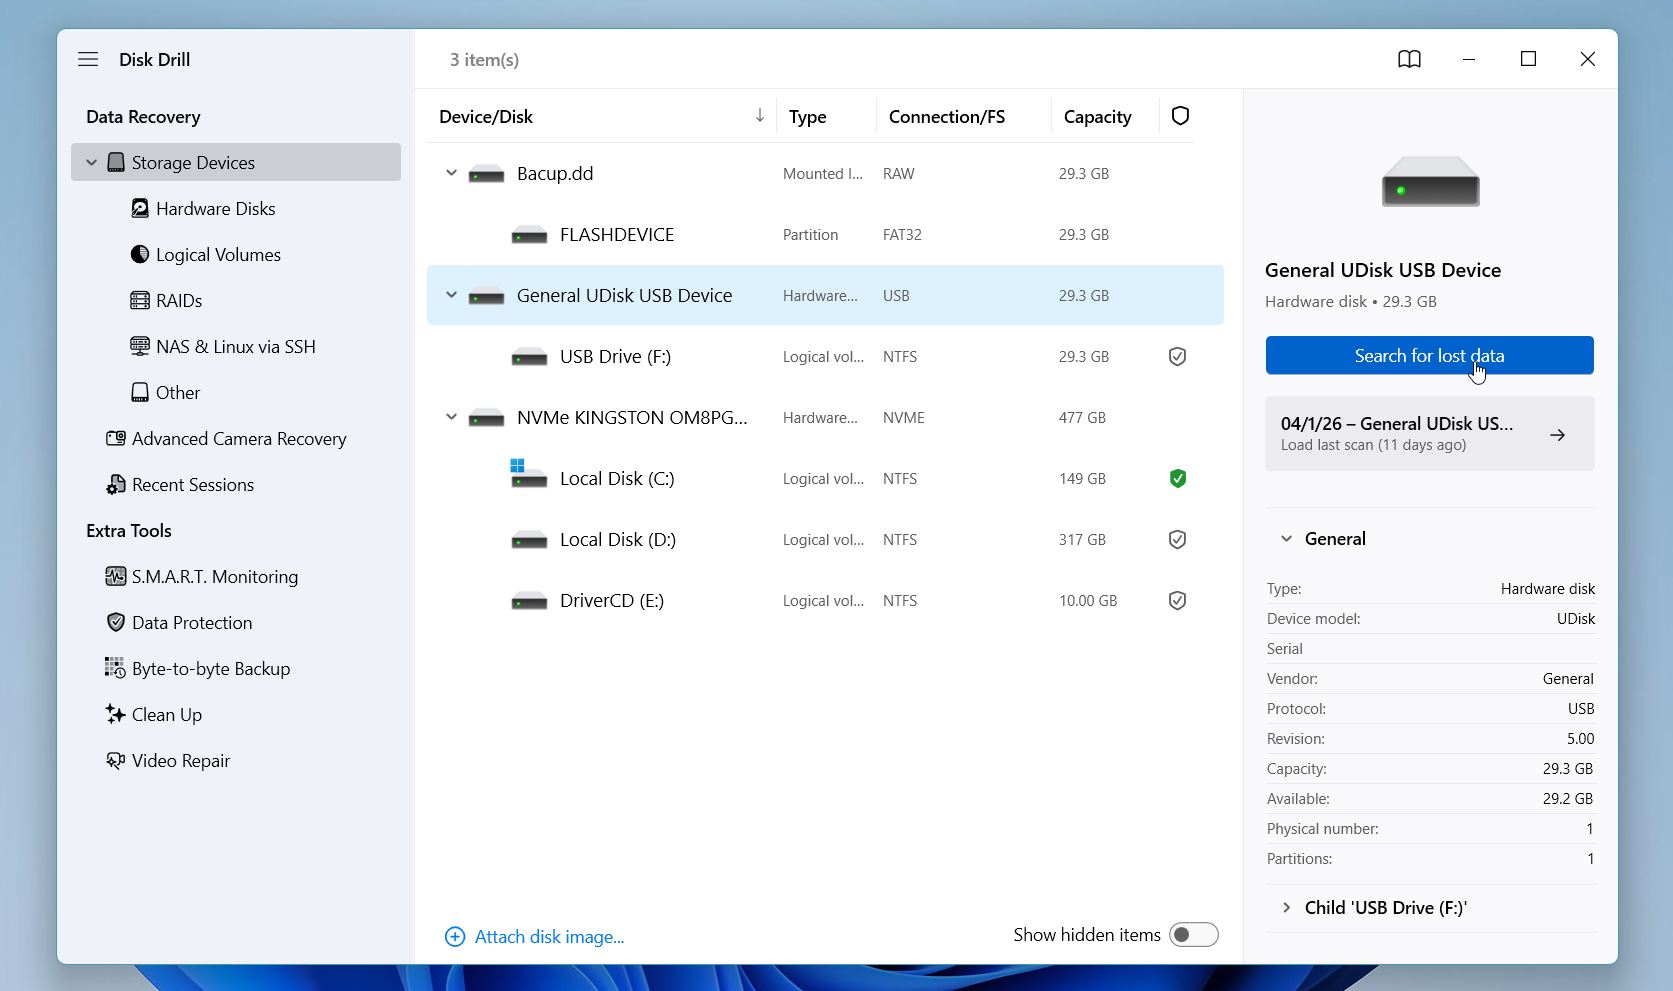
Task: Click the Attach disk image link
Action: click(548, 936)
